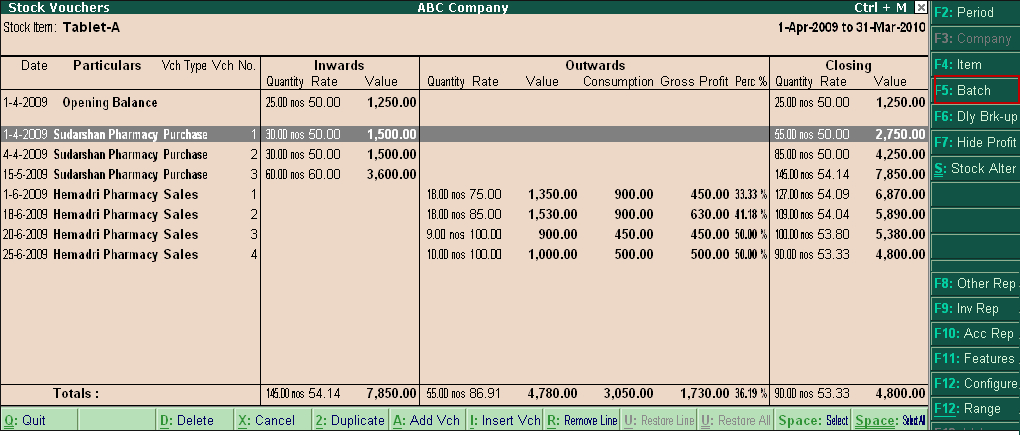The image size is (1020, 435).
Task: Click total inwards value 7,850.00
Action: click(x=392, y=393)
